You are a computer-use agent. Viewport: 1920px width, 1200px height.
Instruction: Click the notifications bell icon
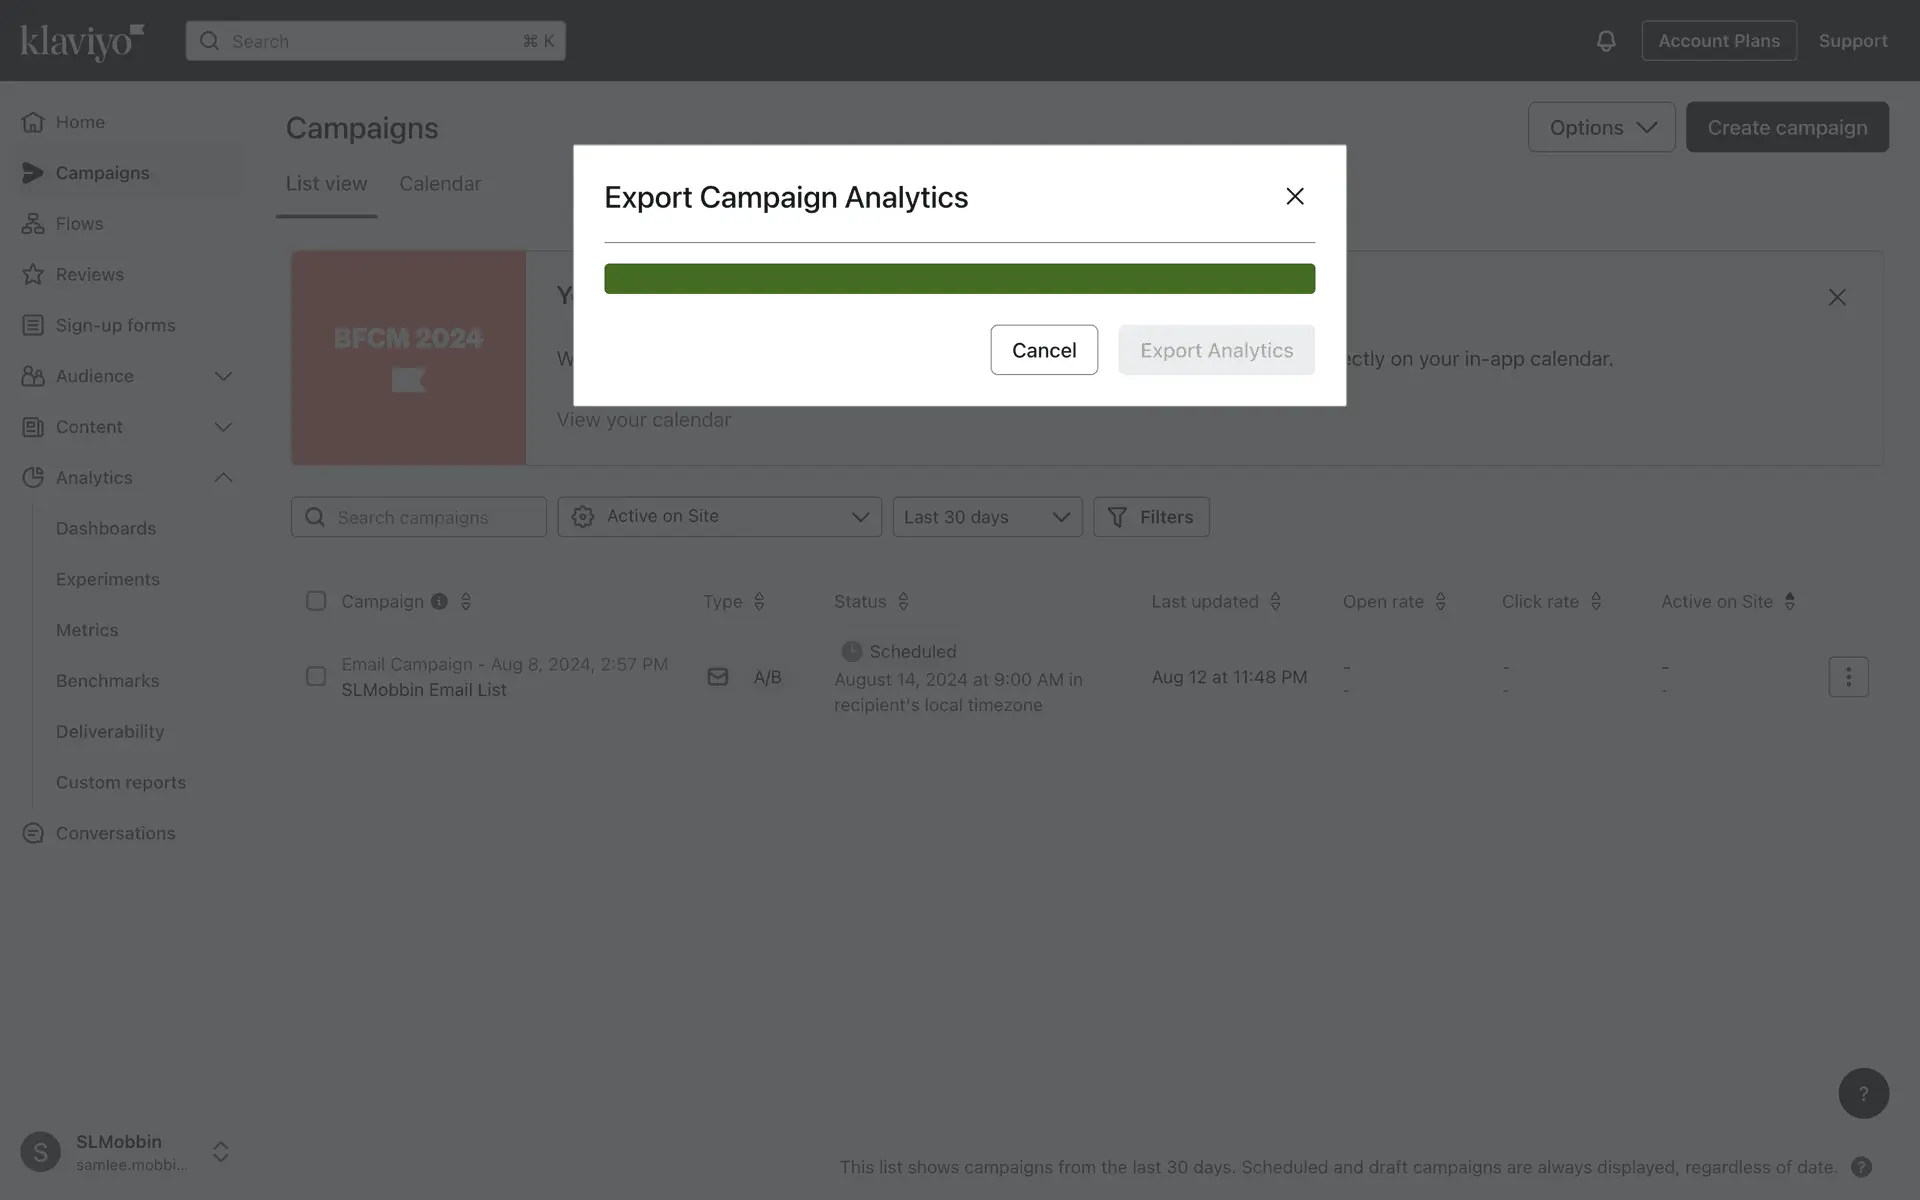pyautogui.click(x=1605, y=41)
